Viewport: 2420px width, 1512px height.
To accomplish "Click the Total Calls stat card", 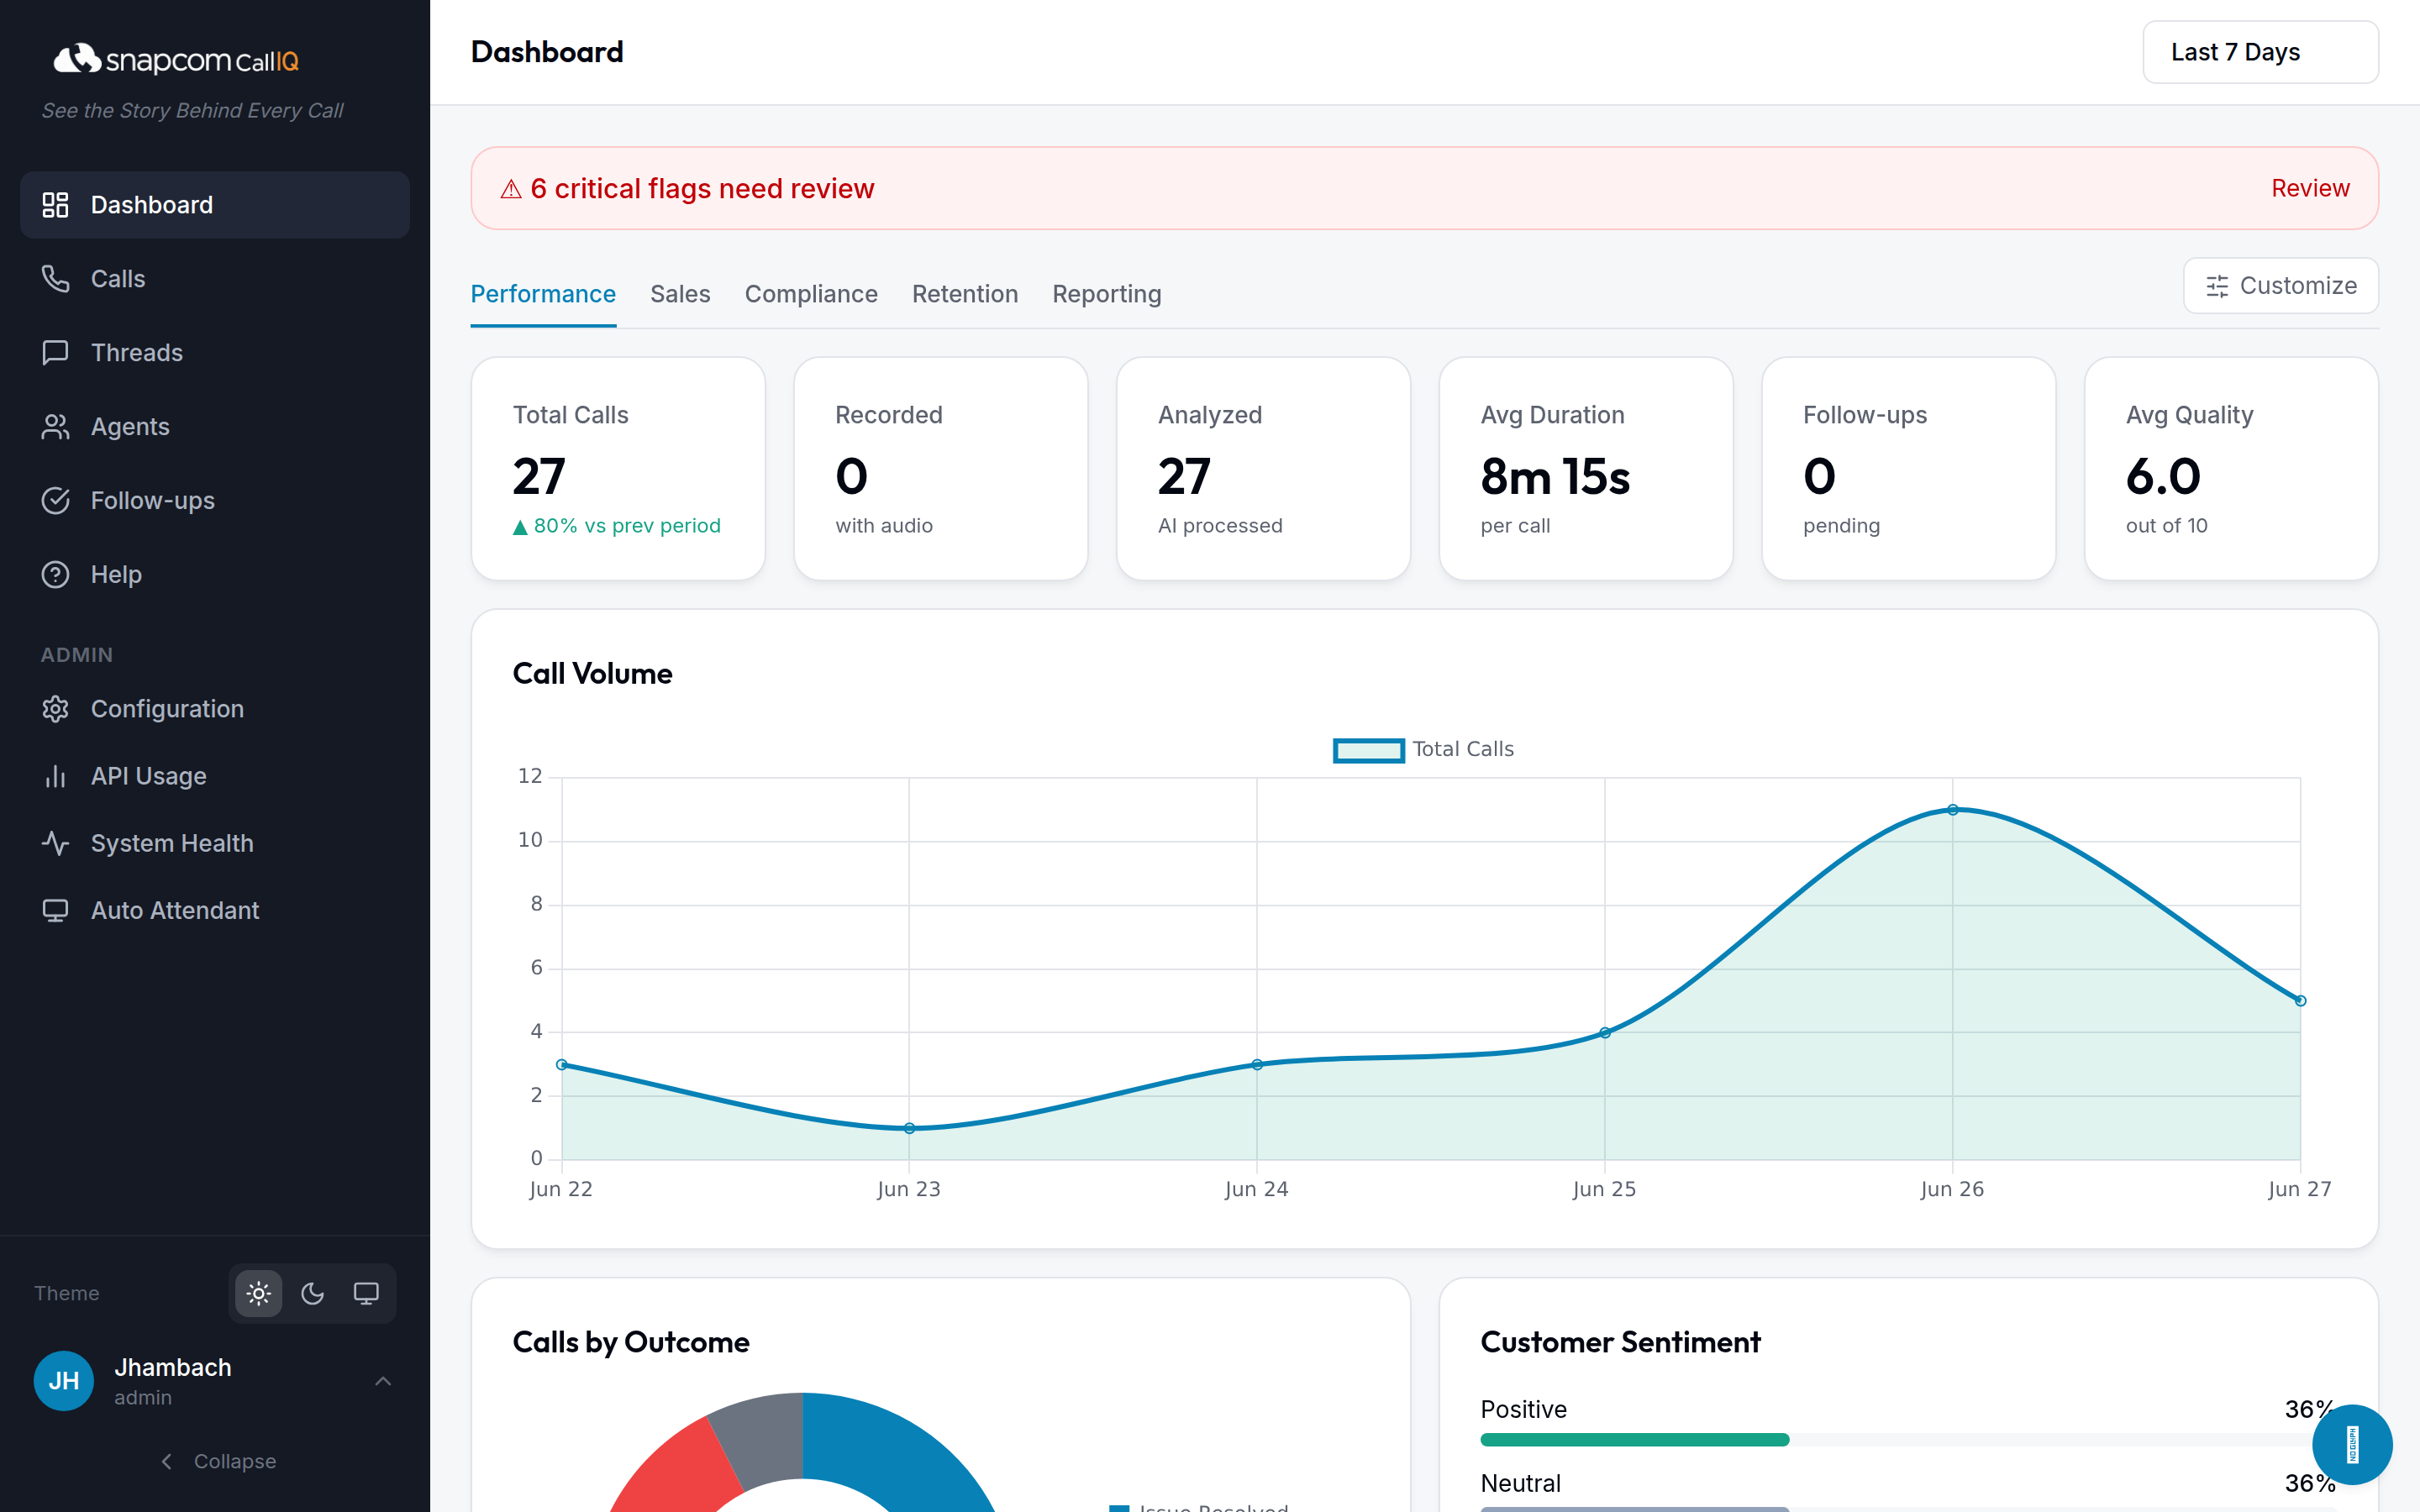I will click(x=618, y=469).
